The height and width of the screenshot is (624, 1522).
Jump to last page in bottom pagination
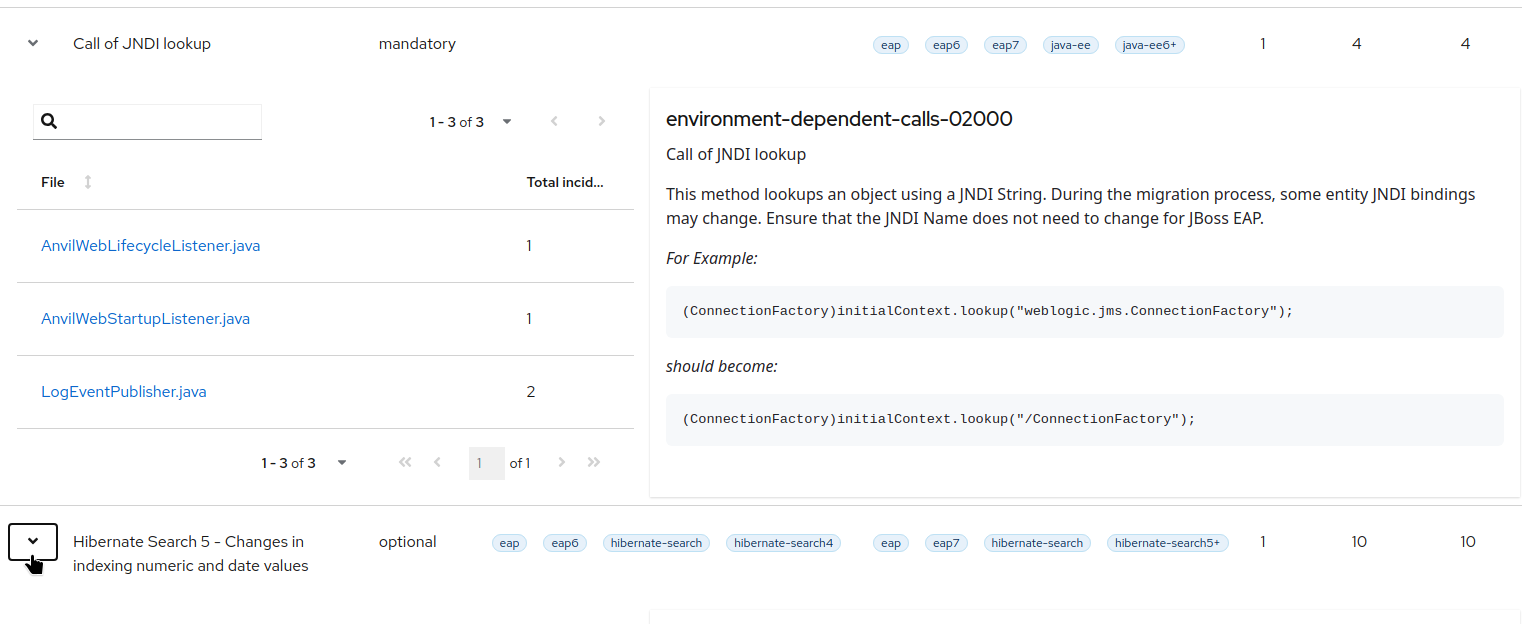(594, 463)
